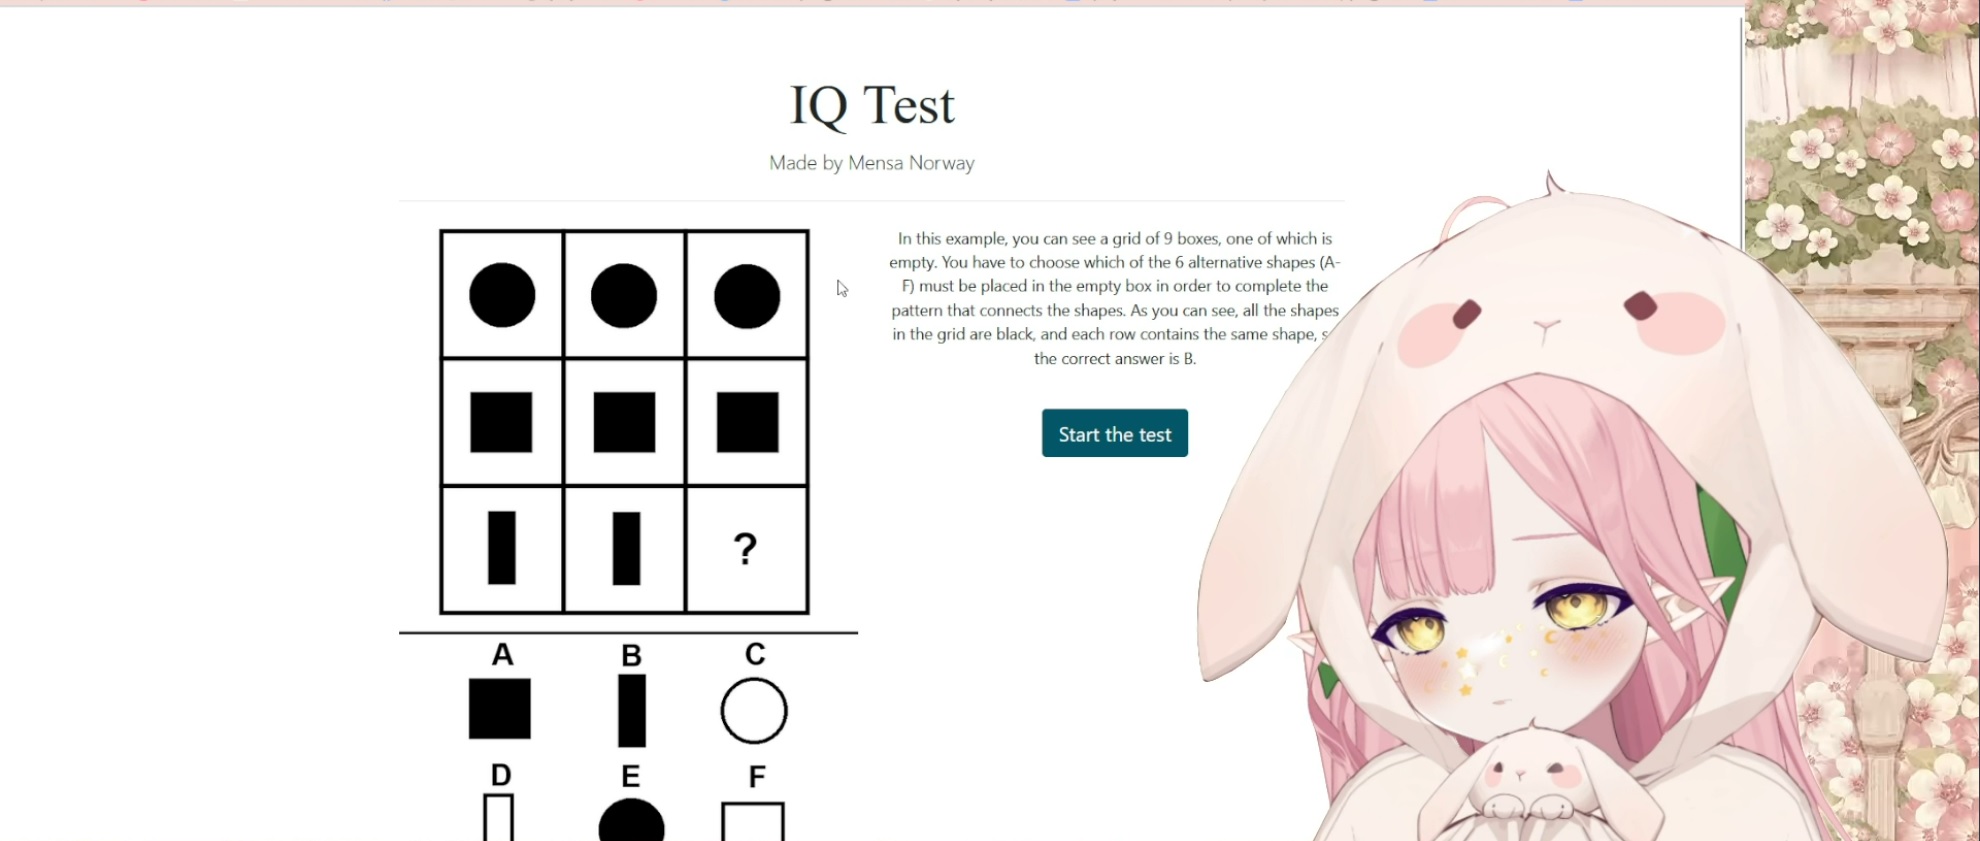The height and width of the screenshot is (841, 1980).
Task: Choose answer B black vertical rectangle
Action: [632, 711]
